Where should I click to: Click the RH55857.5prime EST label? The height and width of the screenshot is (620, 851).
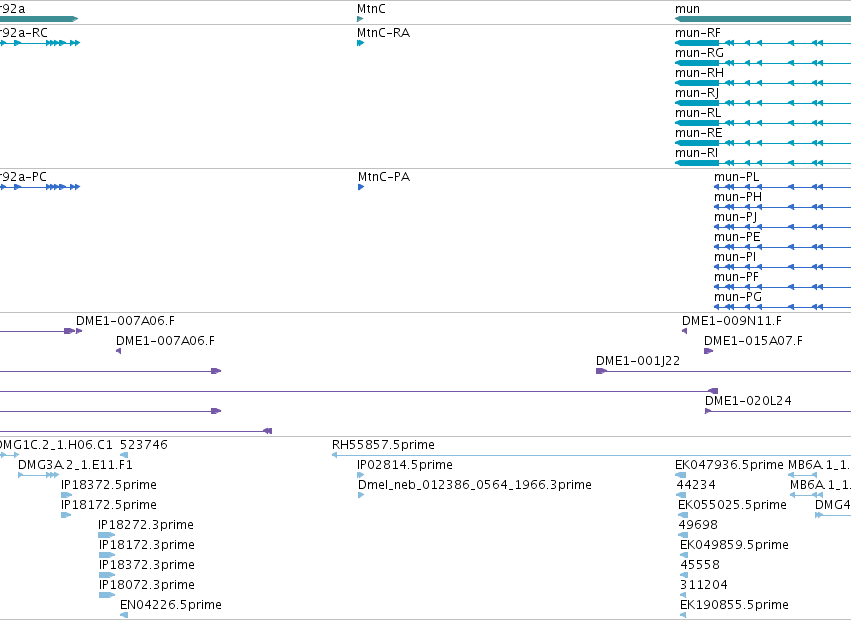click(x=383, y=445)
